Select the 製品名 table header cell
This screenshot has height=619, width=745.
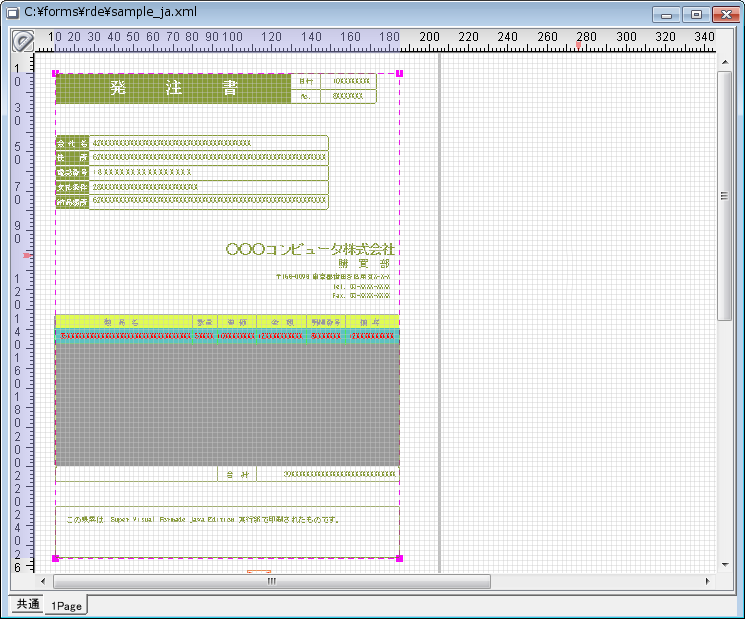click(124, 322)
